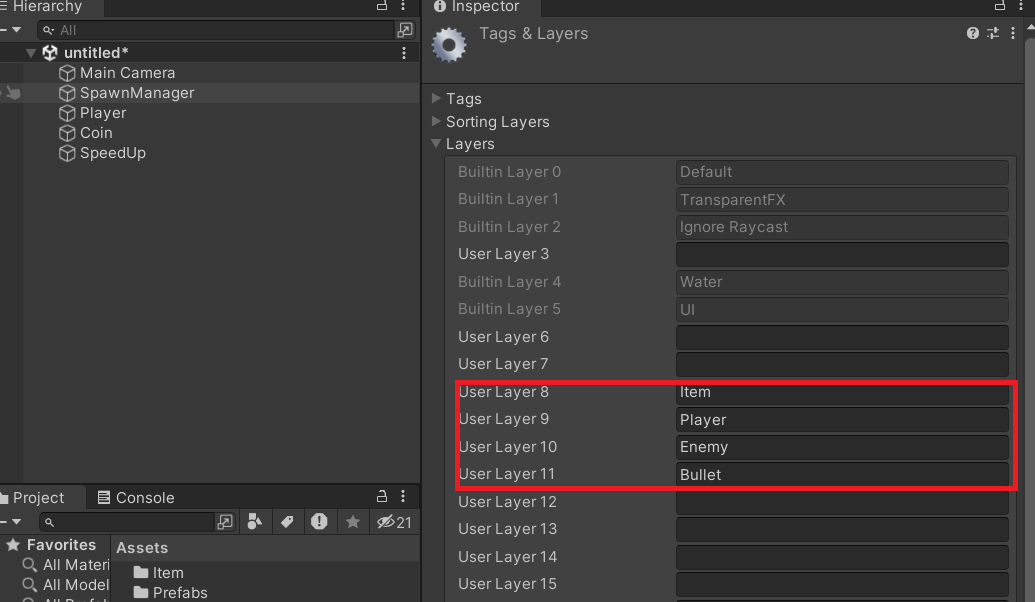Open the Hierarchy panel kebab menu
The image size is (1035, 602).
(403, 6)
